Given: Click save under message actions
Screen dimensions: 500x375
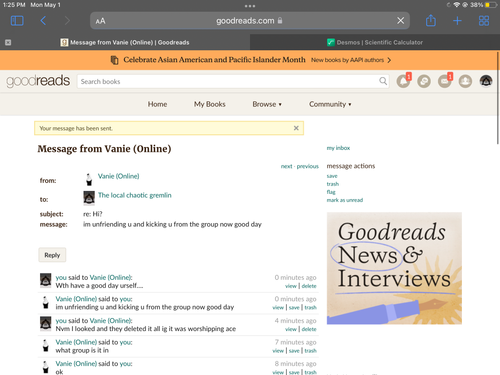Looking at the screenshot, I should (x=332, y=176).
